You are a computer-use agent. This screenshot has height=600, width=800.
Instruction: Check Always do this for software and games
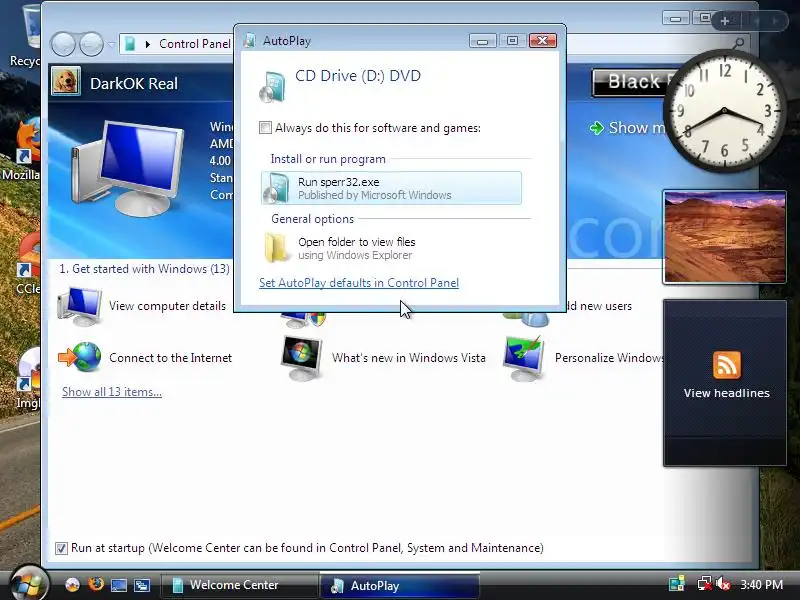coord(265,128)
